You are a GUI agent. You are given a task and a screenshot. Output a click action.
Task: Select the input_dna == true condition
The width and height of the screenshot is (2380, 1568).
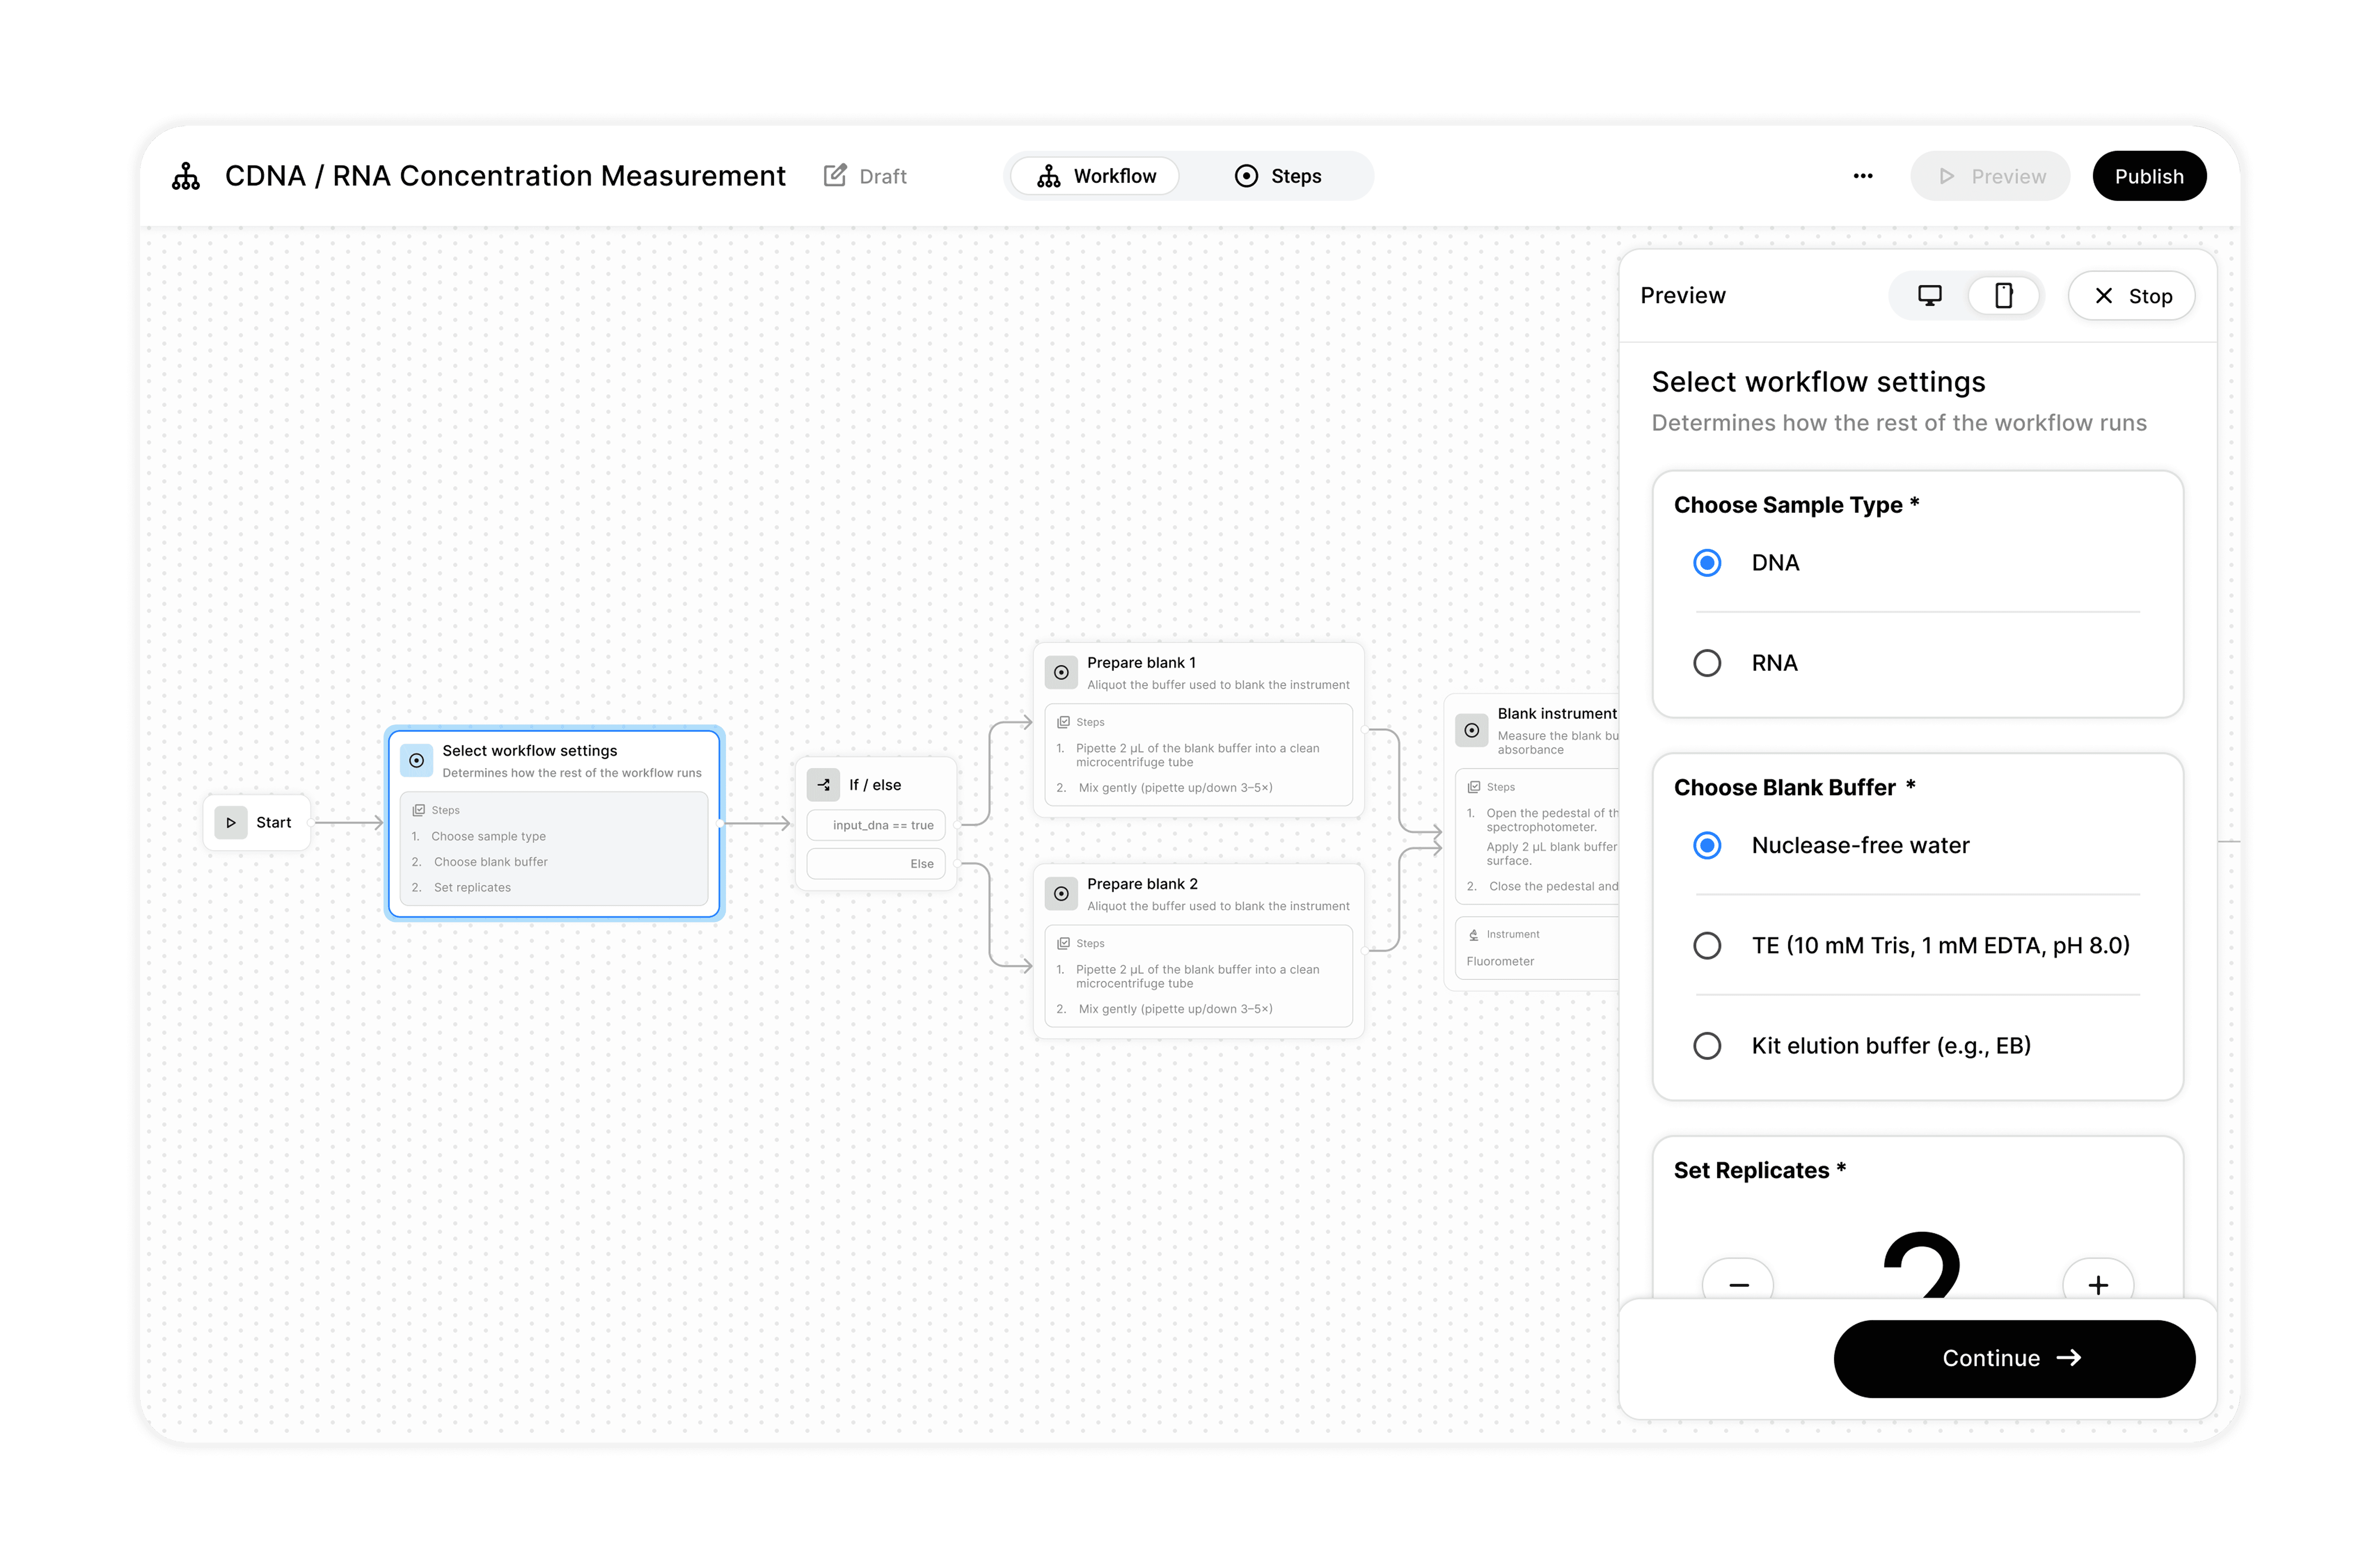tap(876, 825)
